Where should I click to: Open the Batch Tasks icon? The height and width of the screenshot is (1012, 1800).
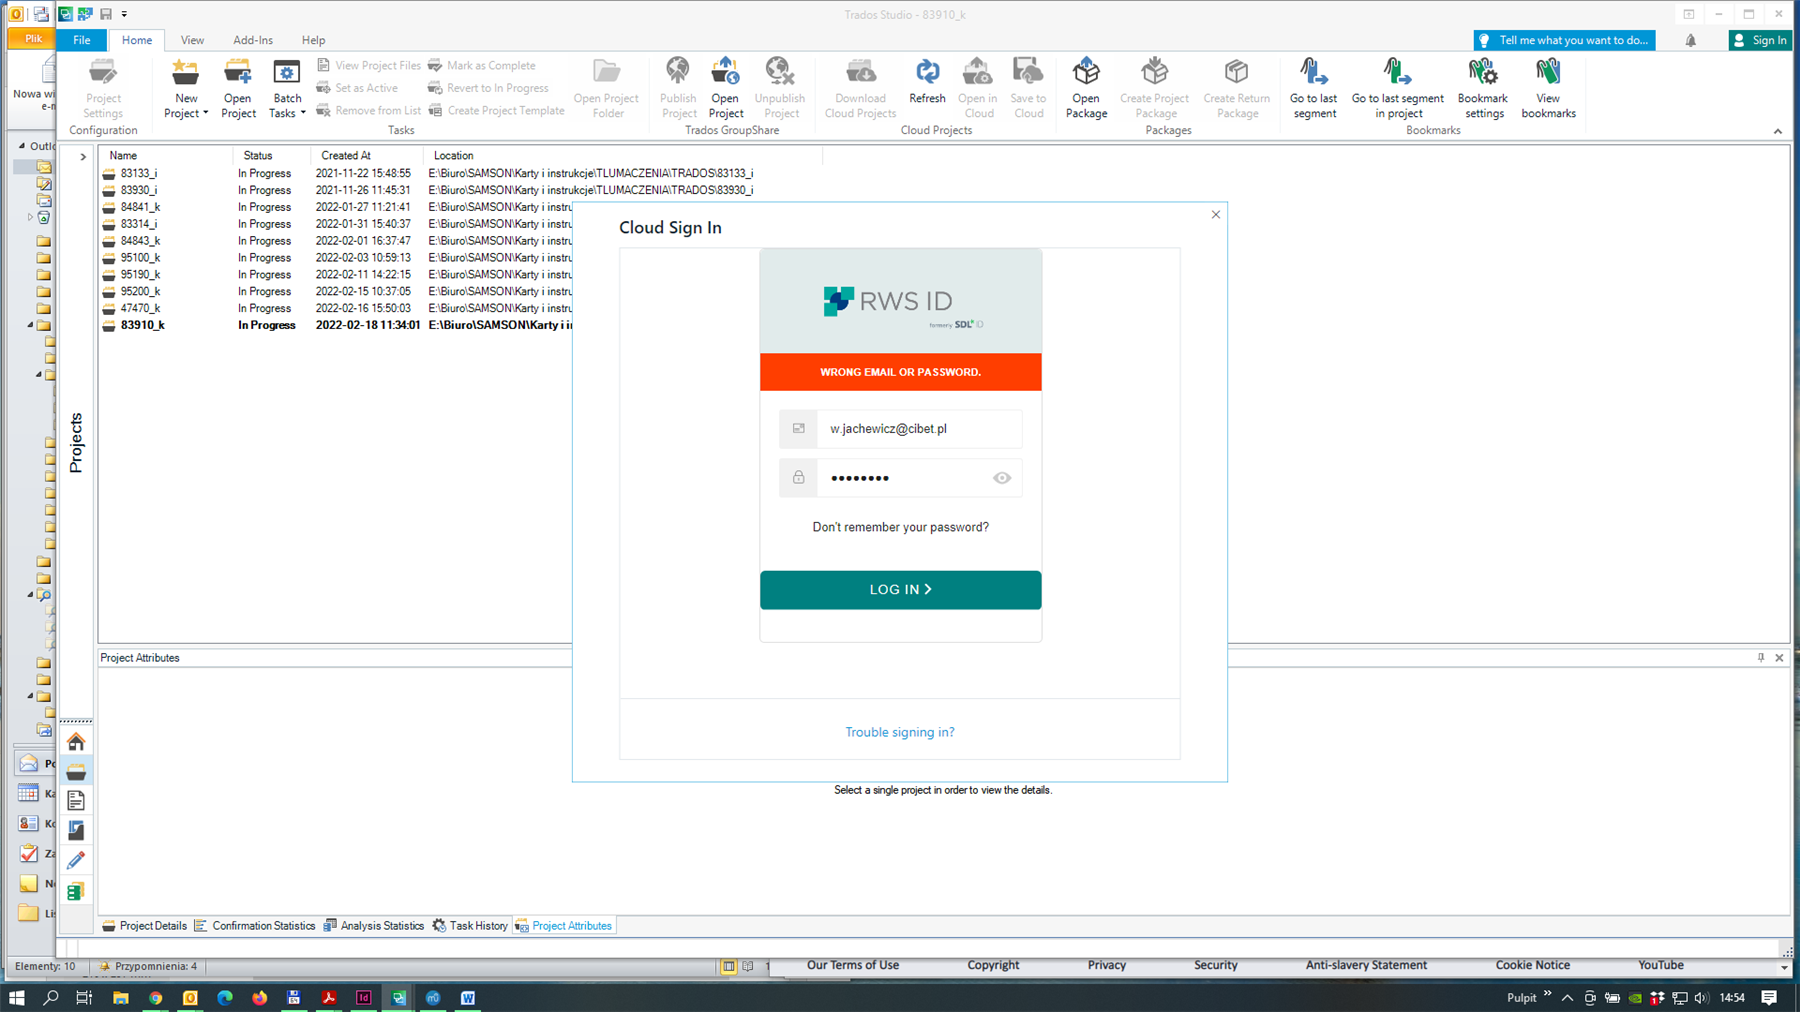pyautogui.click(x=287, y=72)
